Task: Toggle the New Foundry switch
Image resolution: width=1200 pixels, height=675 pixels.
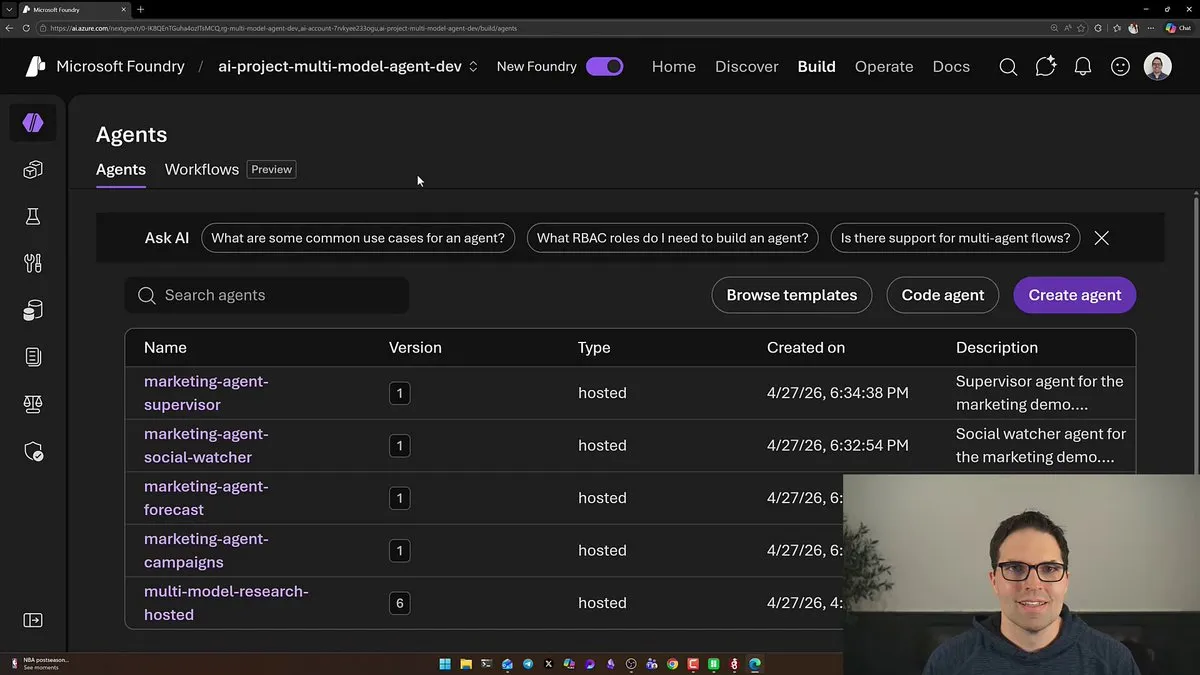Action: click(x=605, y=67)
